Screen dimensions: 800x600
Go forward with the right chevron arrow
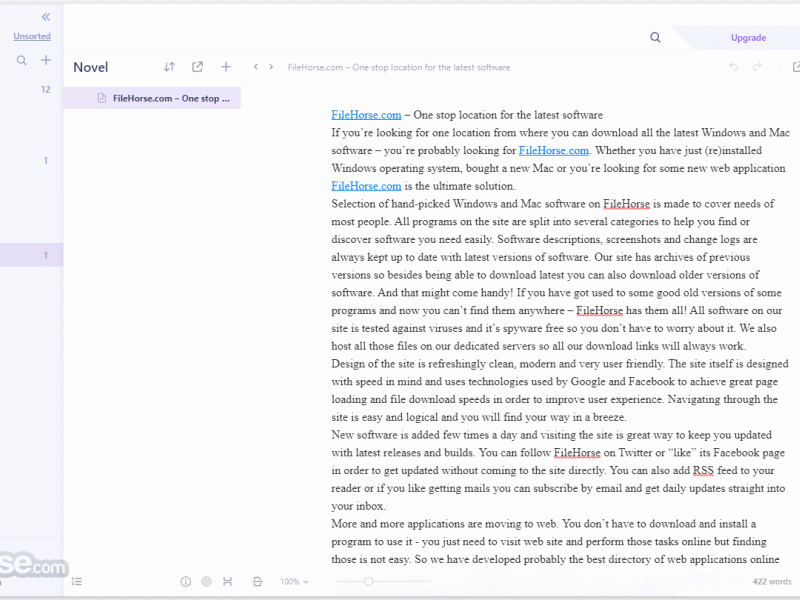point(271,67)
